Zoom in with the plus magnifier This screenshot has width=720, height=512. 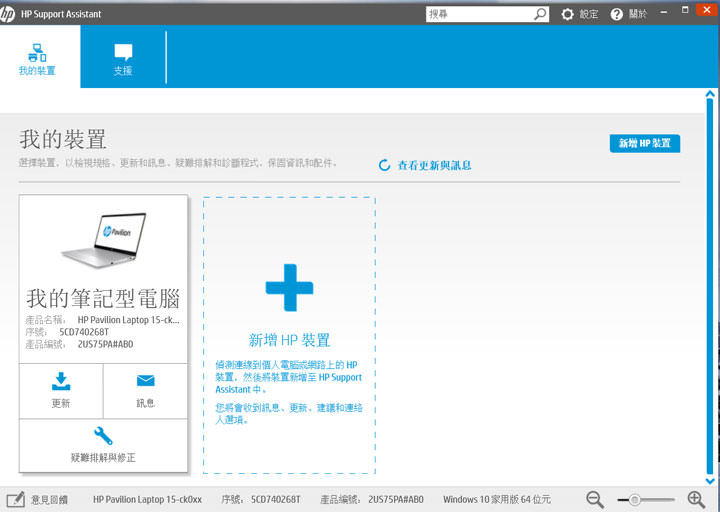(x=696, y=499)
